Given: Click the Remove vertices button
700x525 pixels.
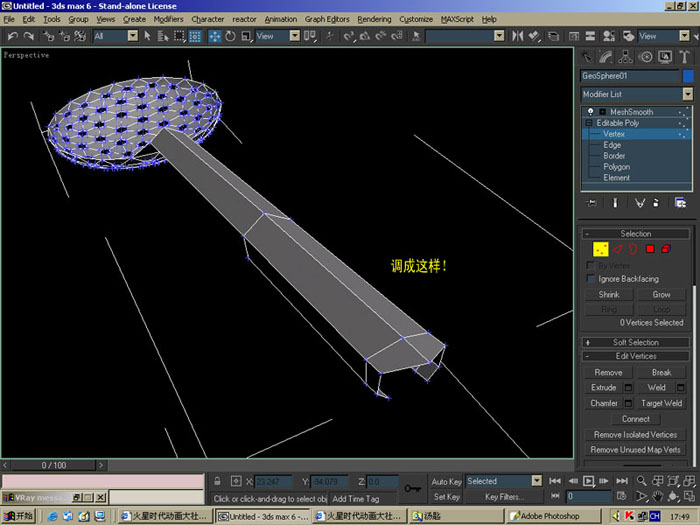Looking at the screenshot, I should pyautogui.click(x=608, y=372).
